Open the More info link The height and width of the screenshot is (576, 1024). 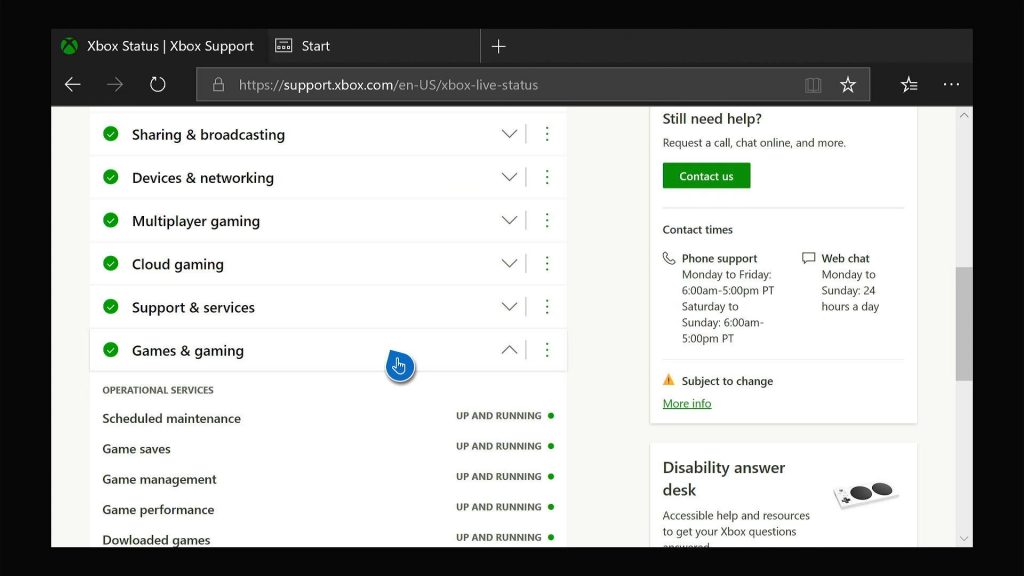tap(687, 404)
